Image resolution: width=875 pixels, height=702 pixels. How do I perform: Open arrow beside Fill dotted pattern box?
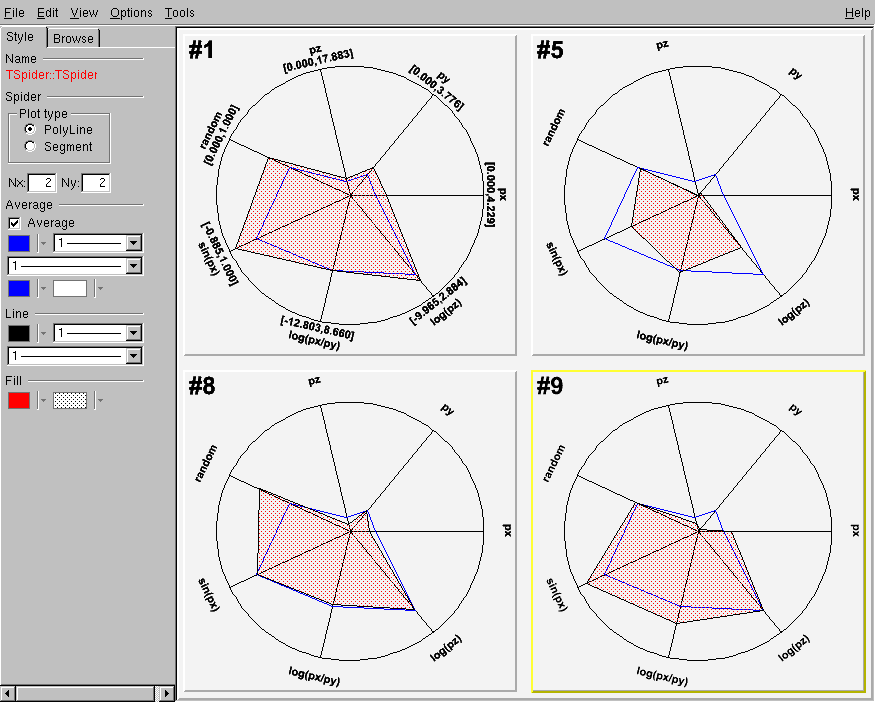[99, 400]
